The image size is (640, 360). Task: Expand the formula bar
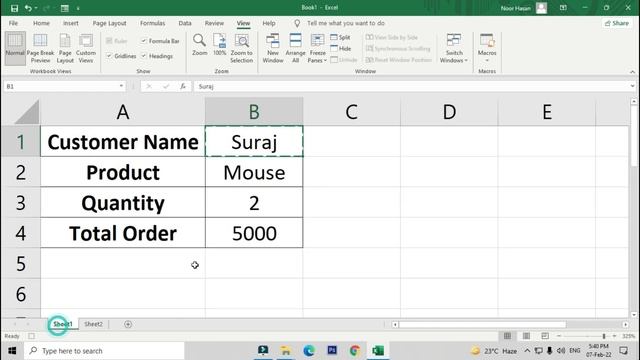pyautogui.click(x=632, y=86)
